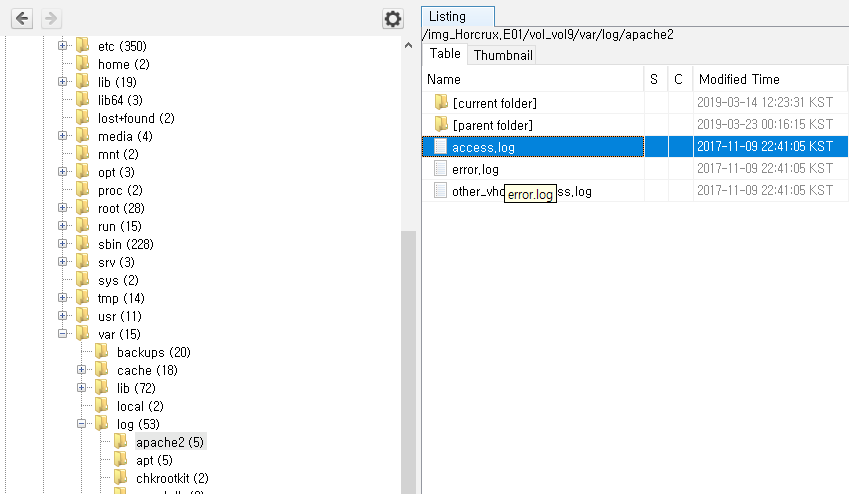Click the lost+found folder icon

coord(83,118)
